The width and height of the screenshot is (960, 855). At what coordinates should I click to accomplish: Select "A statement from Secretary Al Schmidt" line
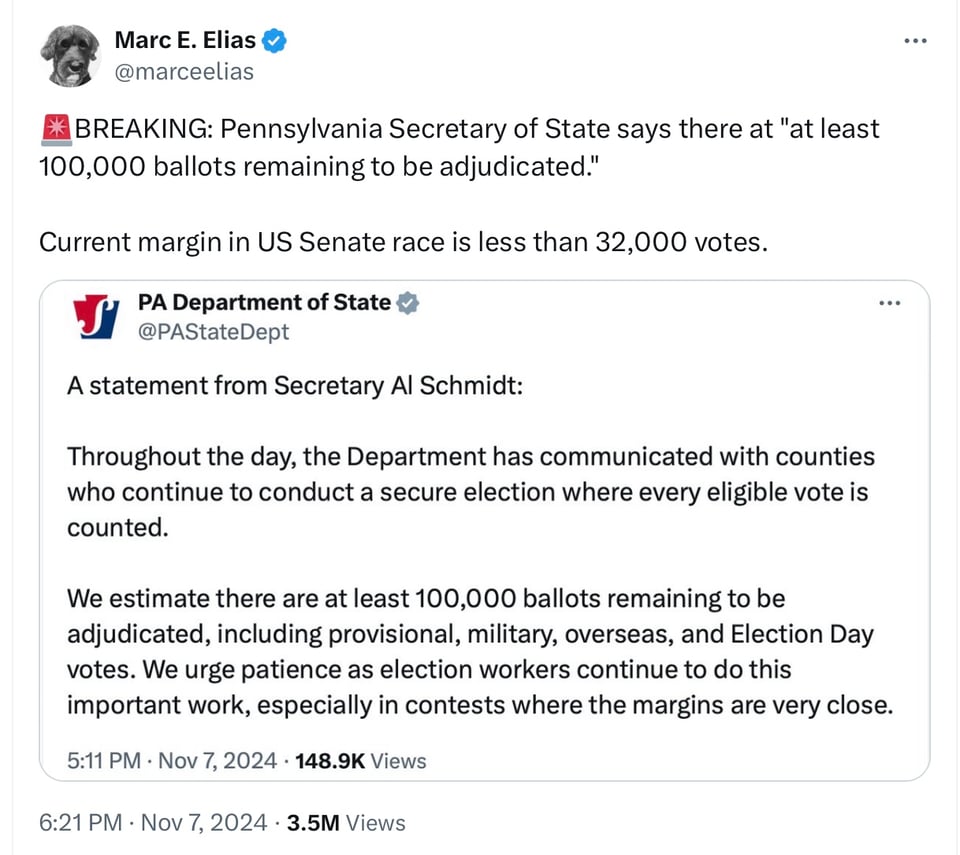pyautogui.click(x=294, y=385)
